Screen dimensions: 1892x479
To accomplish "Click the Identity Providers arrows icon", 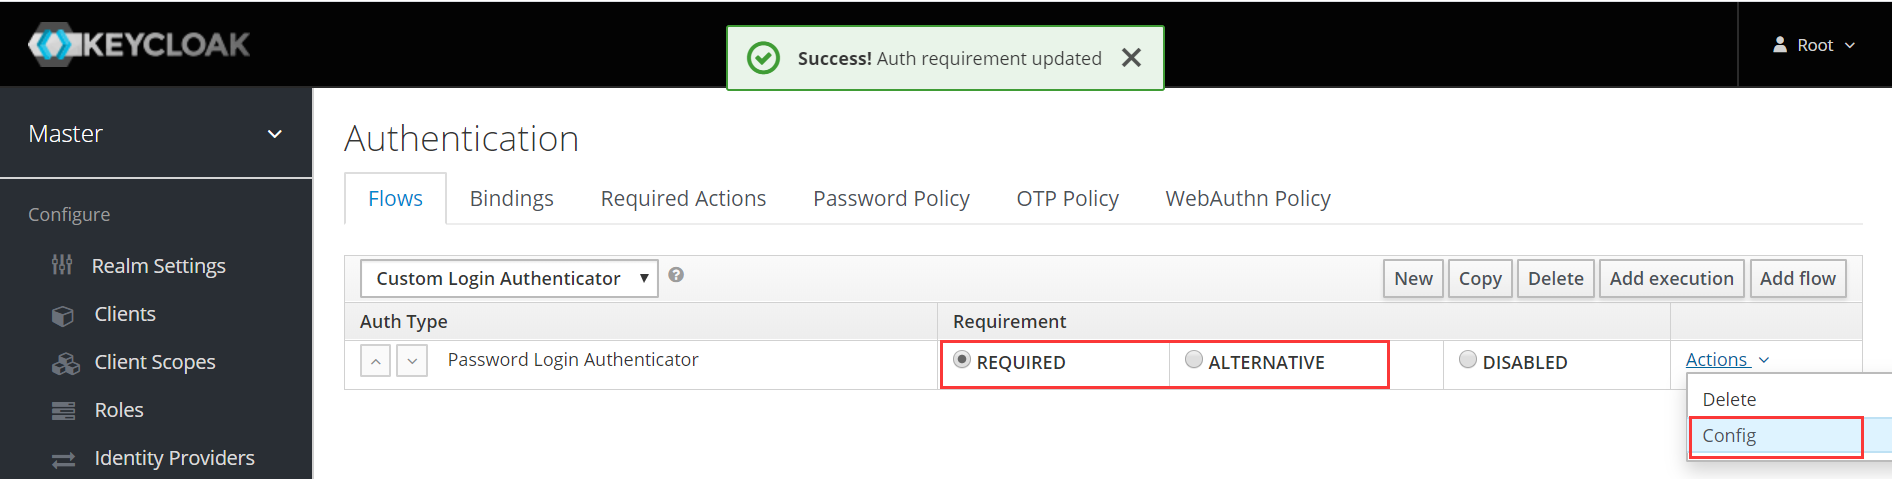I will coord(63,459).
